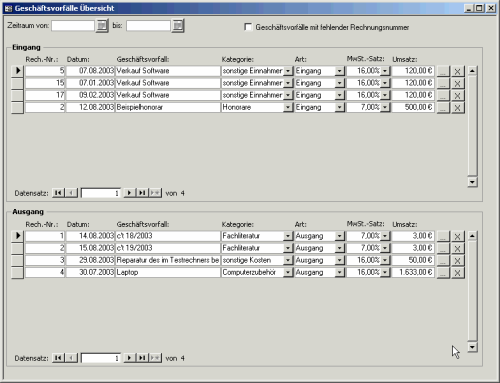Click Umsatz field showing 500,00 €
Viewport: 500px width, 383px height.
413,107
